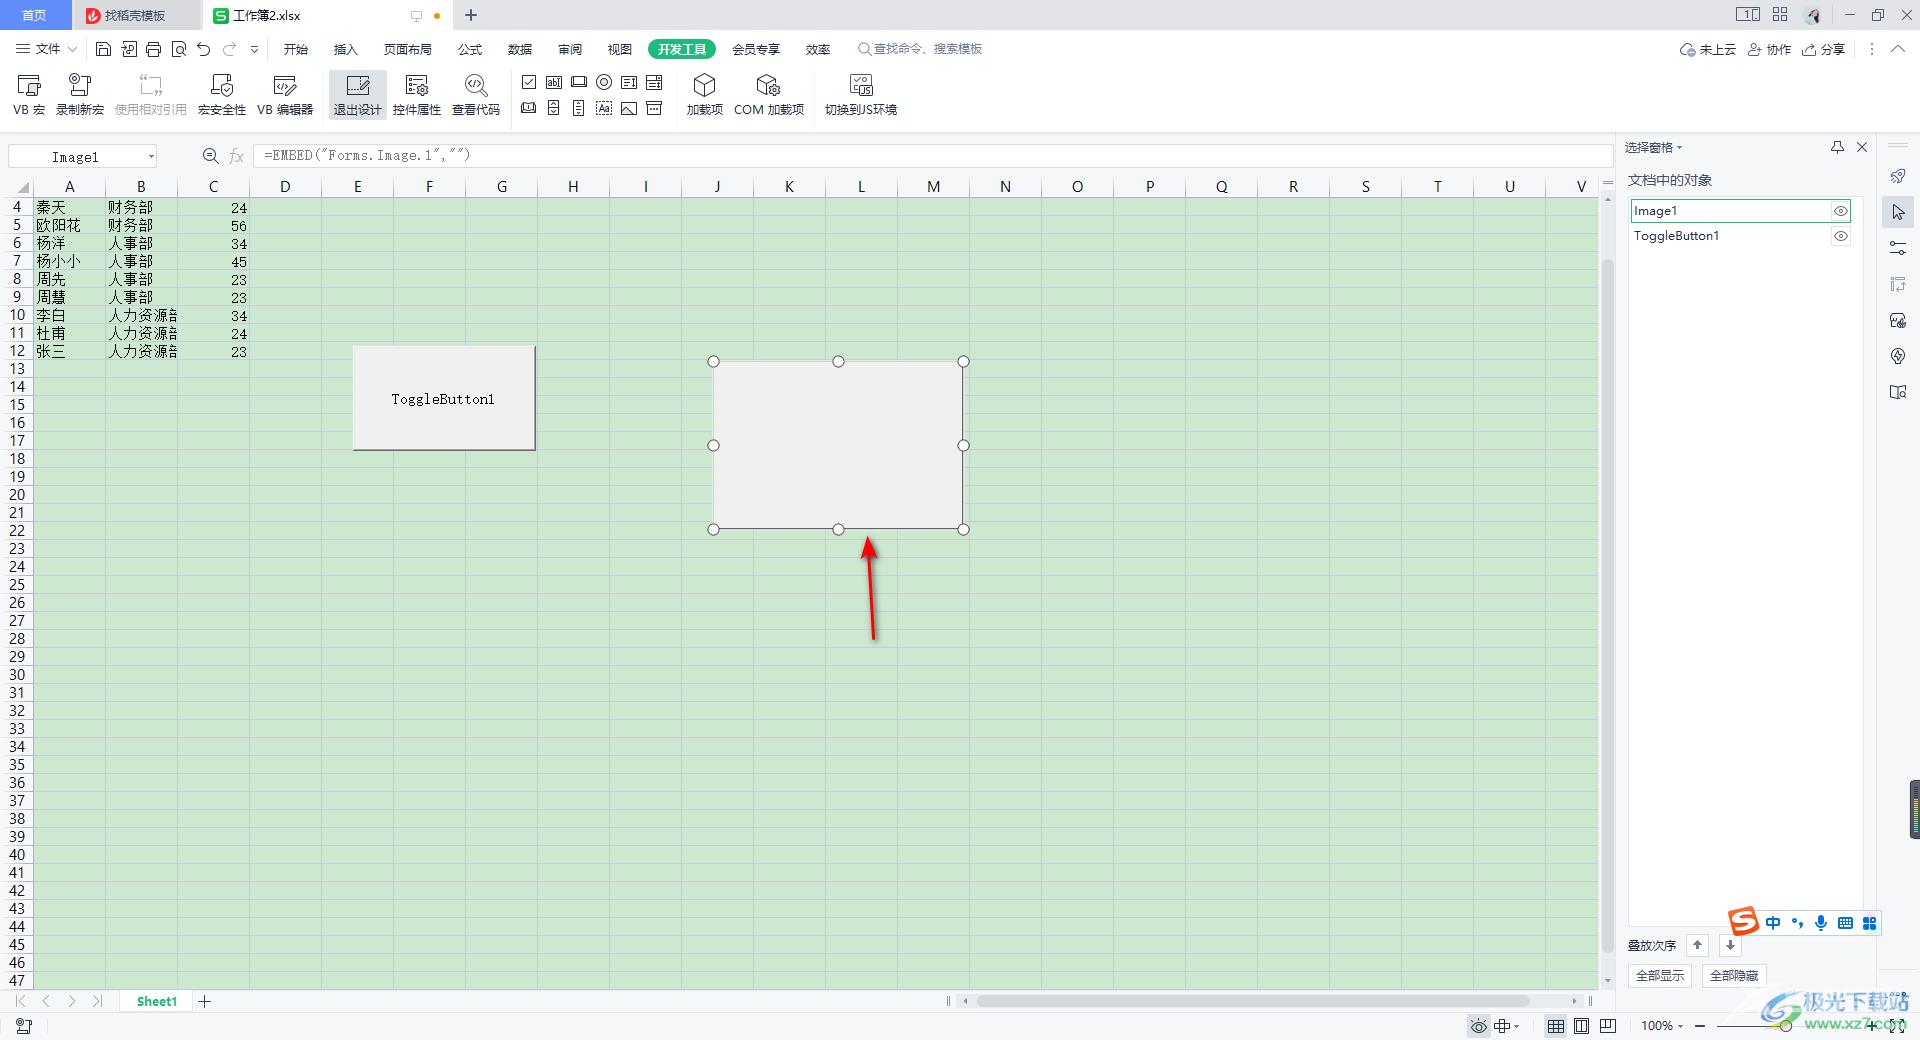Click 查看代码 view code
This screenshot has width=1920, height=1040.
476,95
